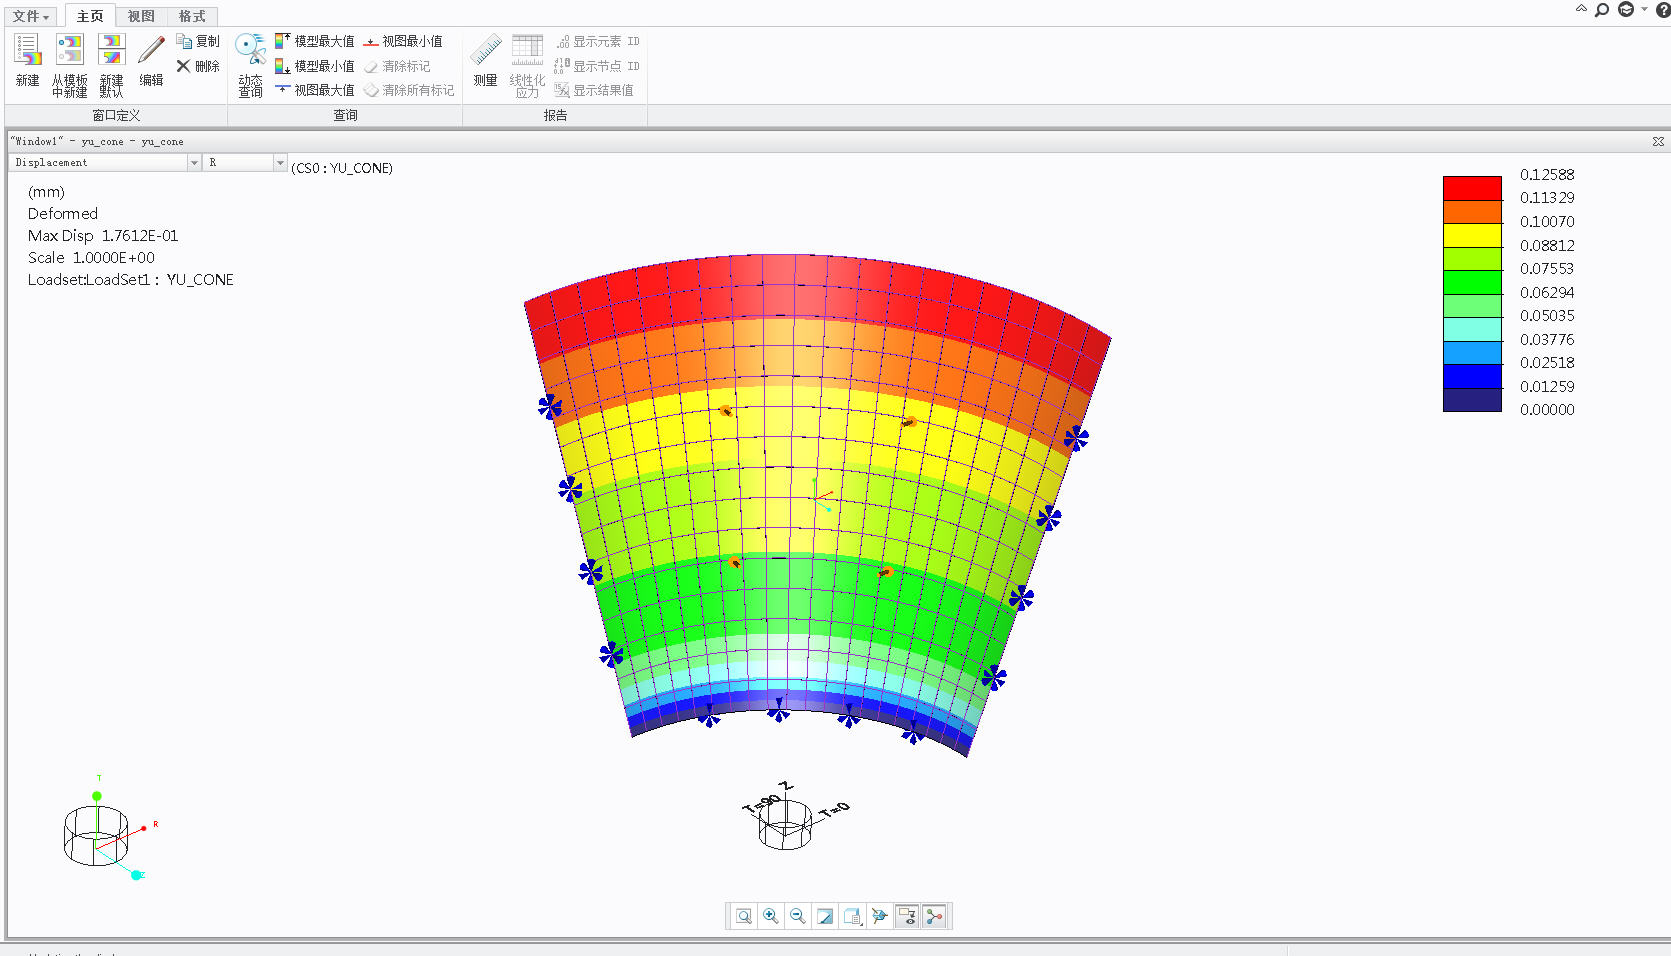1671x956 pixels.
Task: Show 模型最小值 model minimum marker
Action: click(x=314, y=66)
